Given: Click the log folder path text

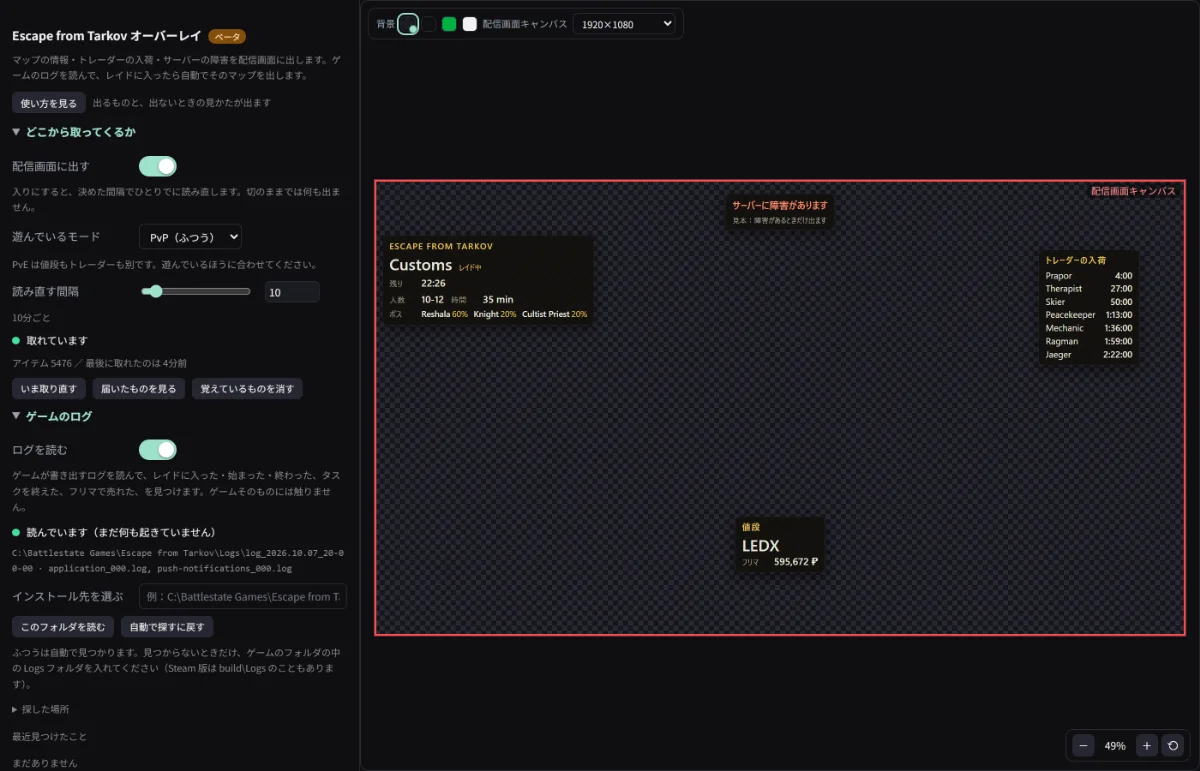Looking at the screenshot, I should [178, 560].
